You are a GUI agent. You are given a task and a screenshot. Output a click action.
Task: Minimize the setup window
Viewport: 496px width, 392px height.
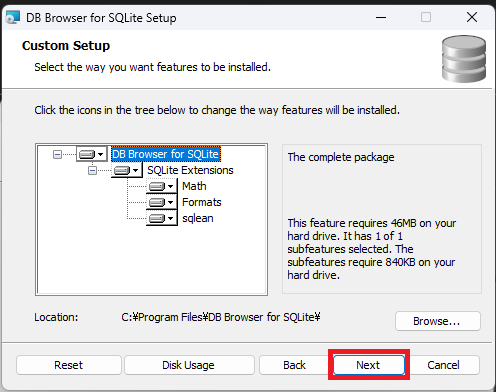381,17
